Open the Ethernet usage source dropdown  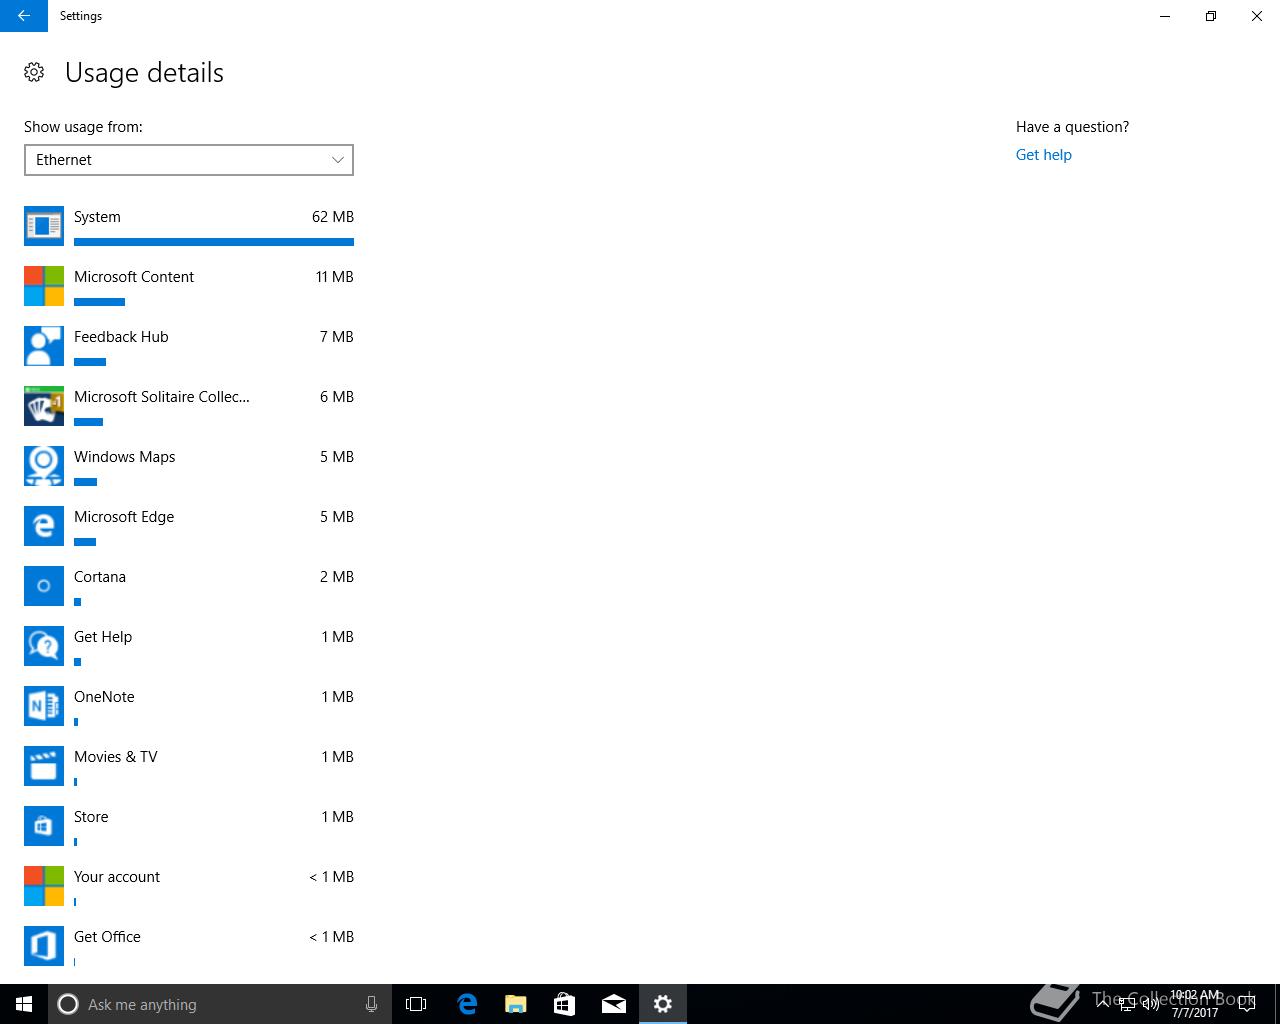point(189,160)
